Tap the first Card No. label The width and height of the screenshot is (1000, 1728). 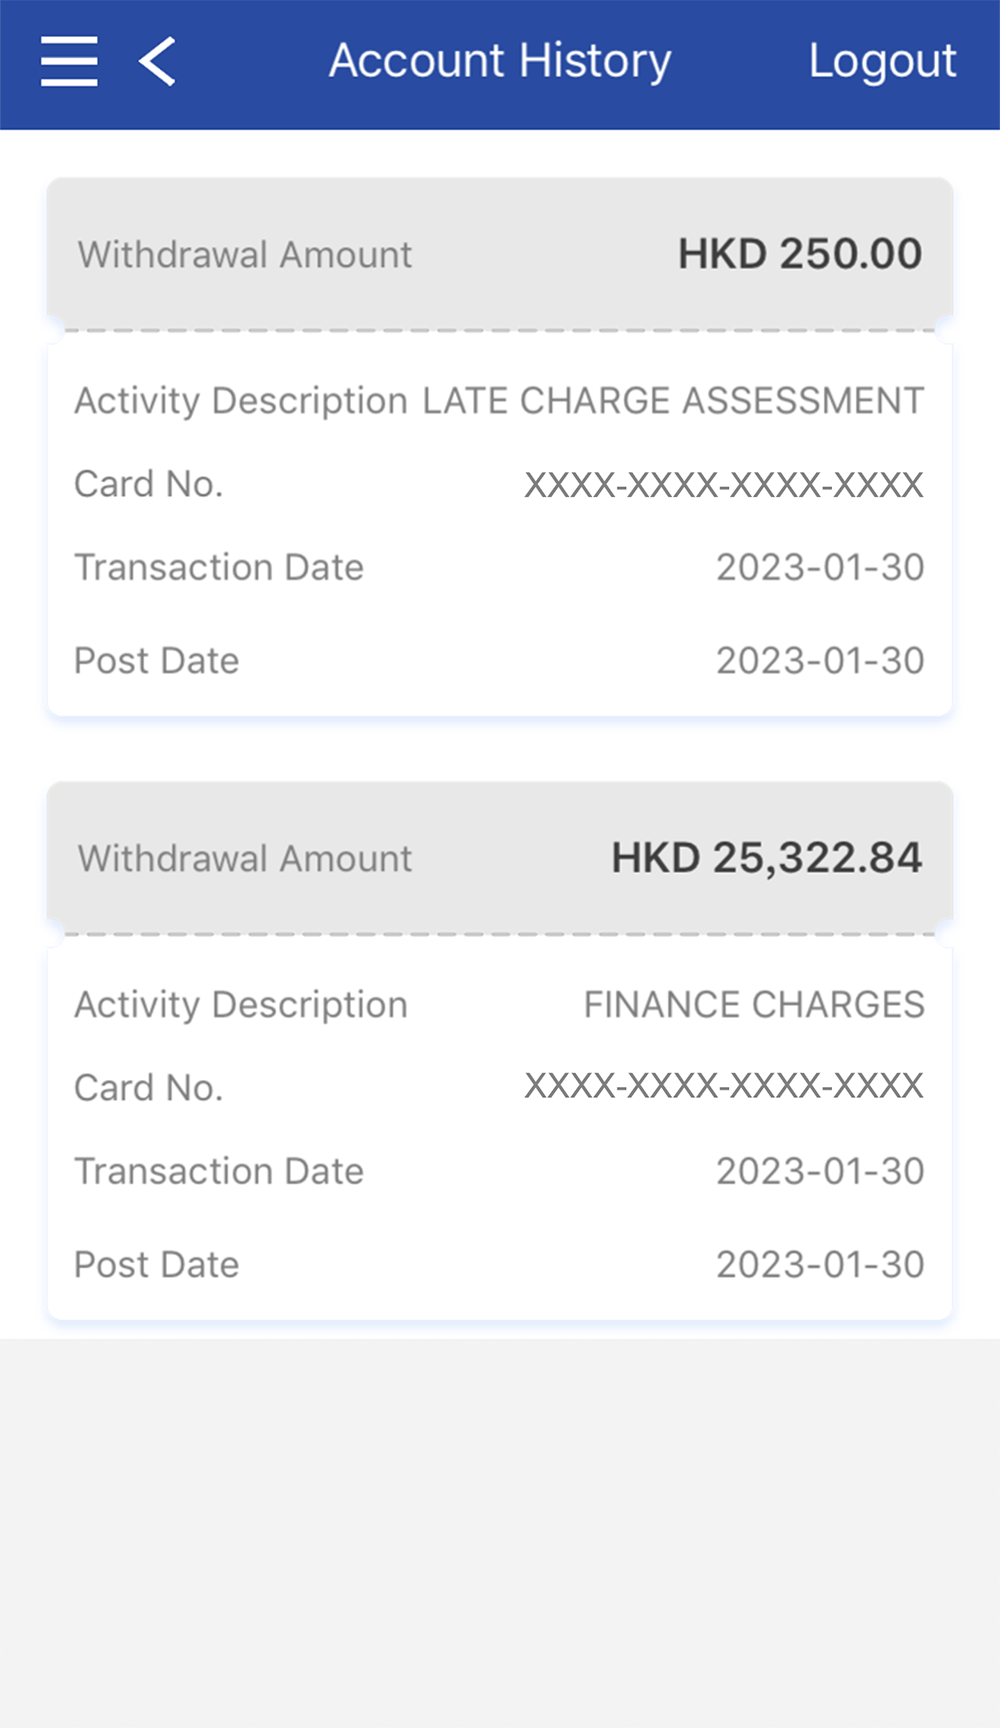click(148, 485)
